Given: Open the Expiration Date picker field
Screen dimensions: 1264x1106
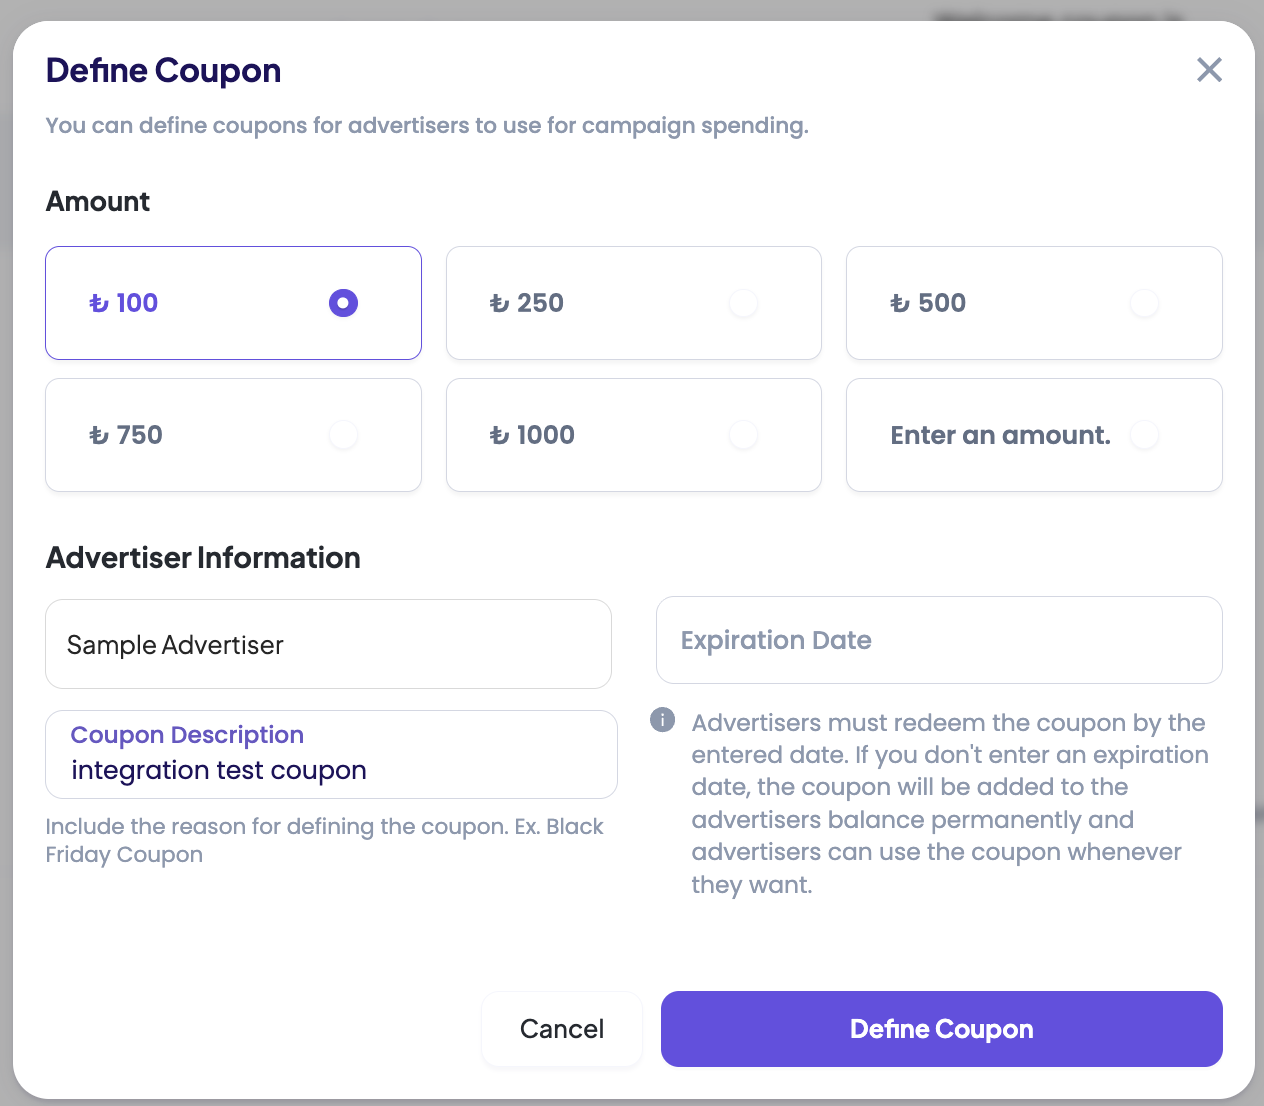Looking at the screenshot, I should click(938, 640).
